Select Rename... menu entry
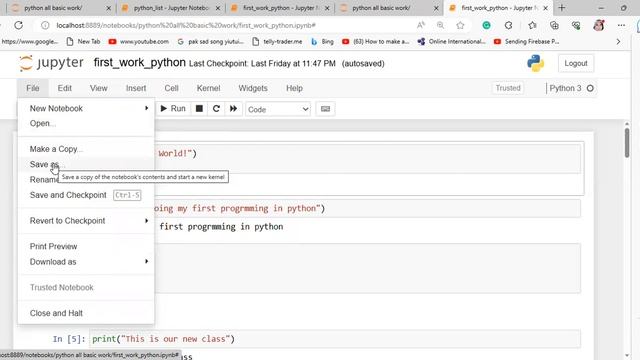Image resolution: width=640 pixels, height=360 pixels. coord(44,180)
